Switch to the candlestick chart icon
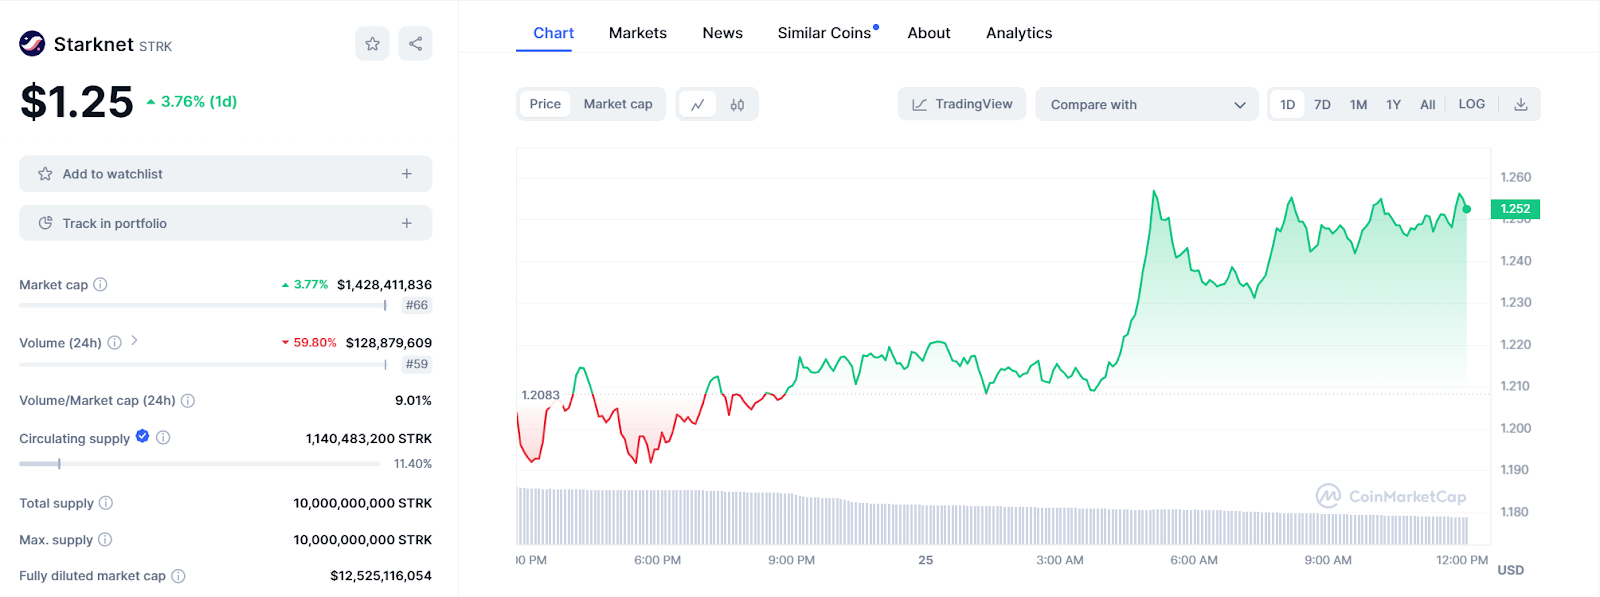Screen dimensions: 1600x597 click(737, 104)
